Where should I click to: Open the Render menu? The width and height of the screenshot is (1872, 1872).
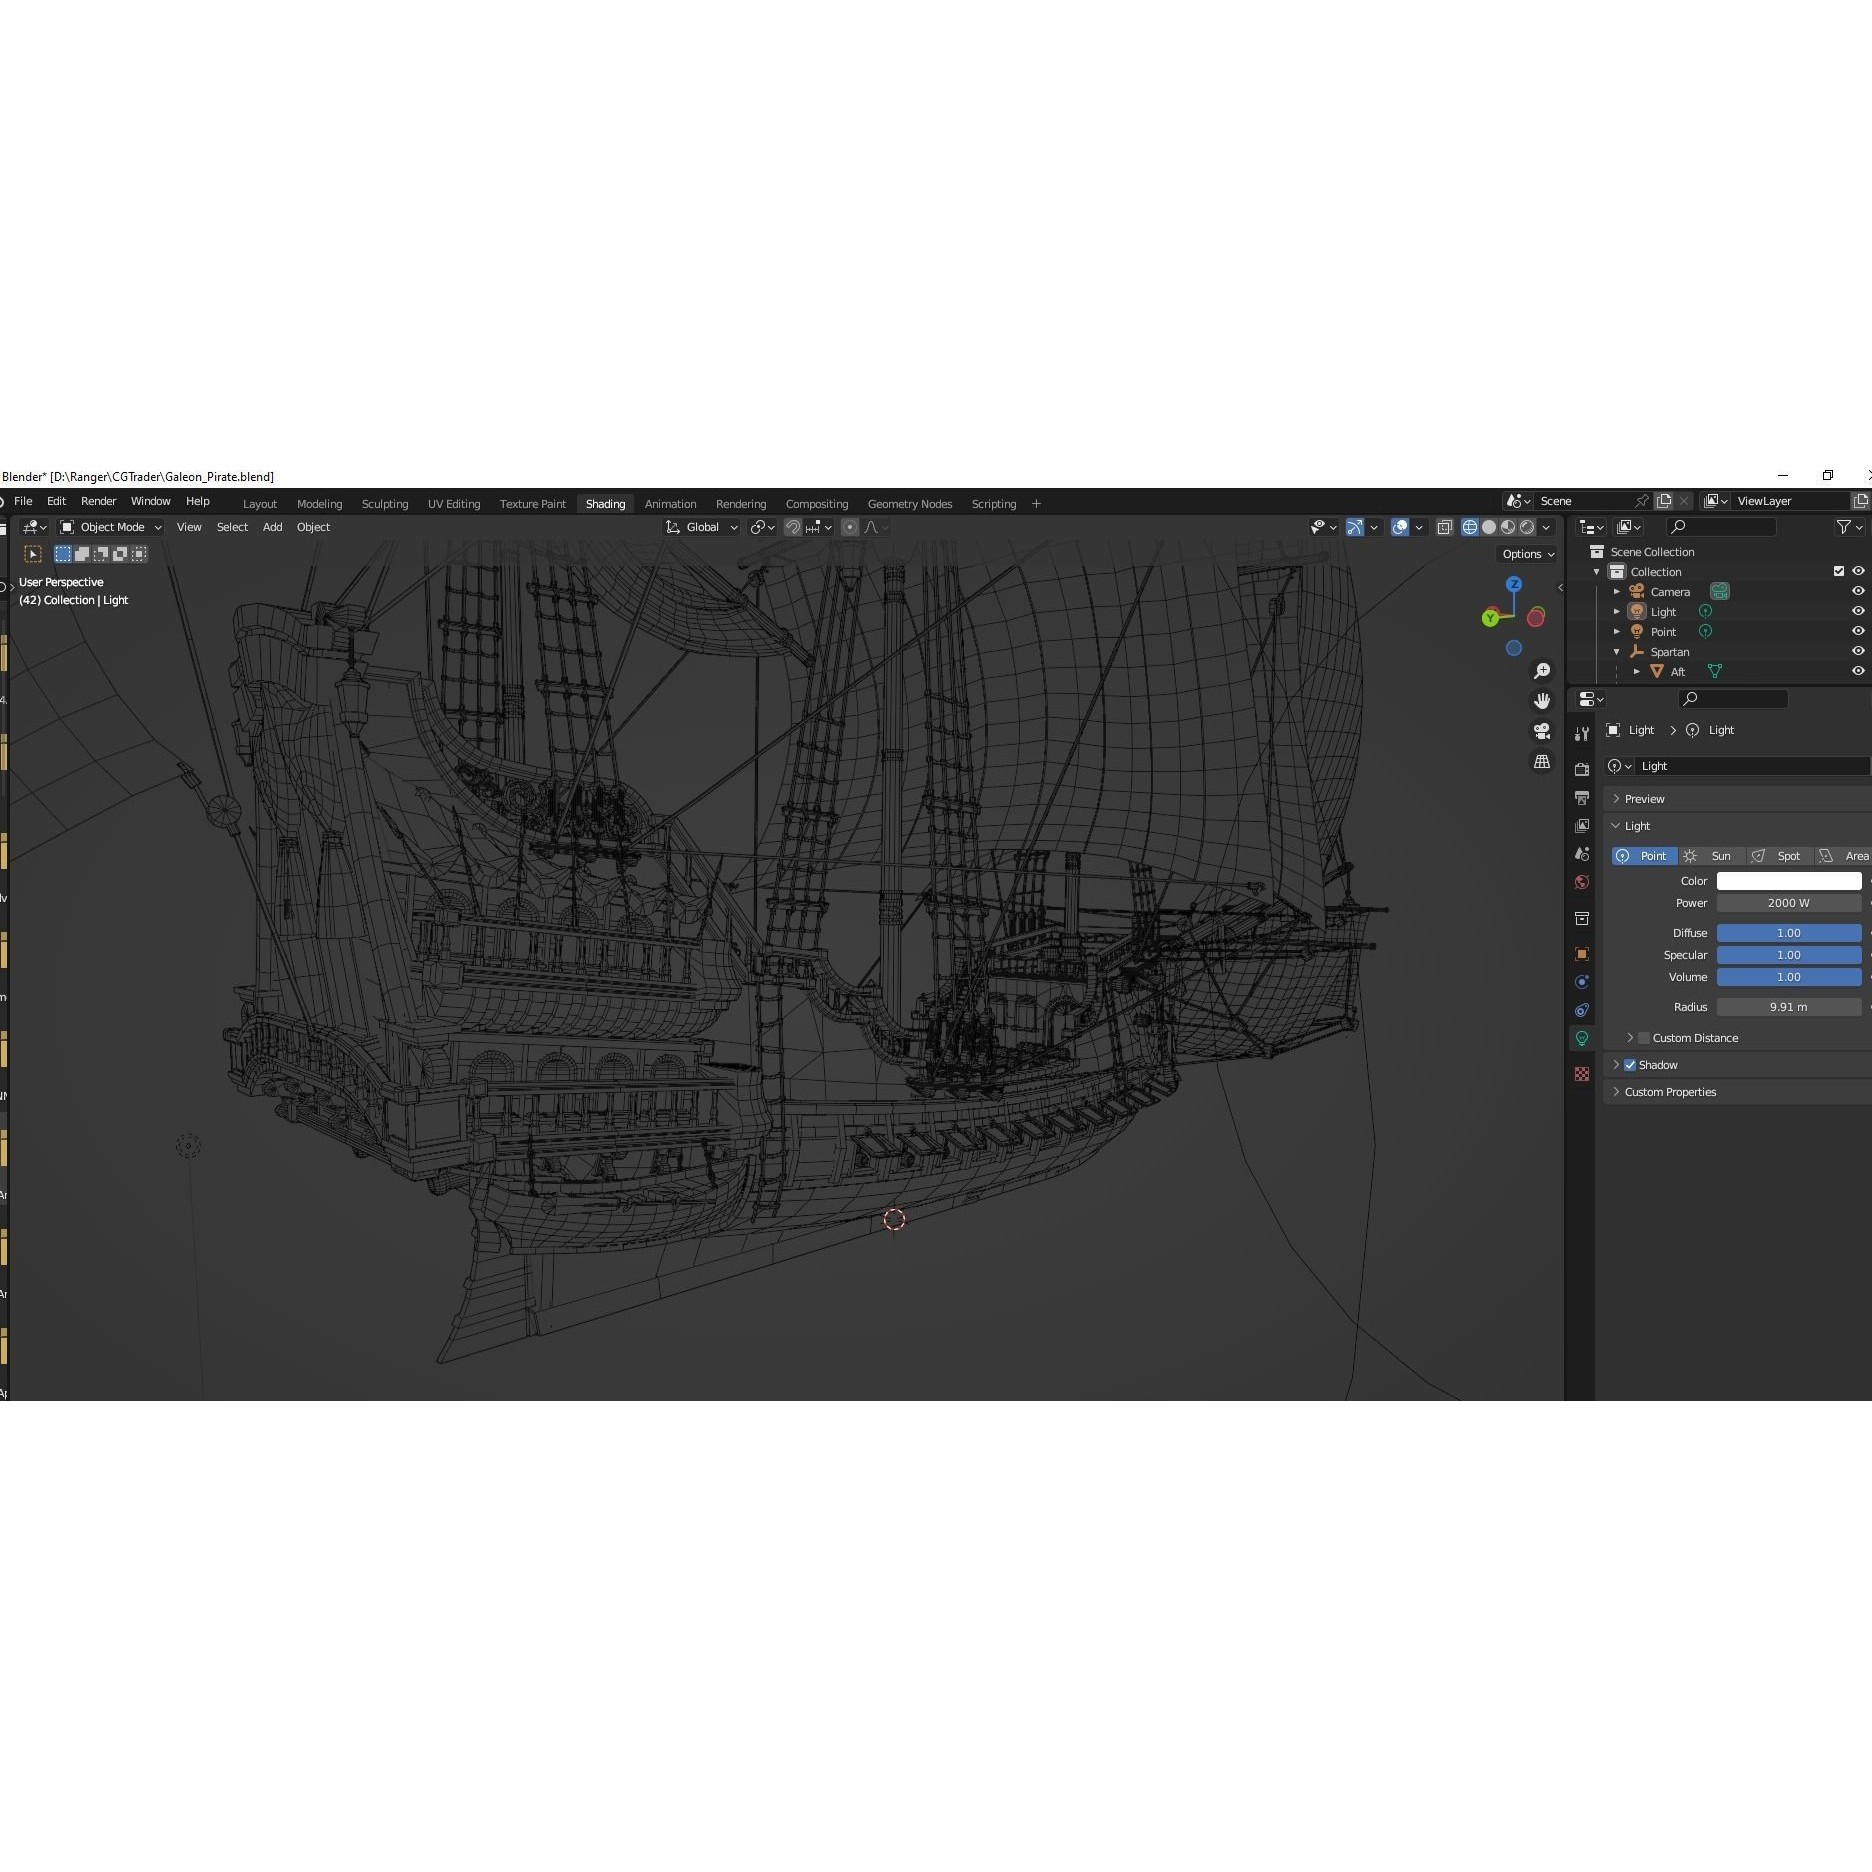click(x=98, y=501)
